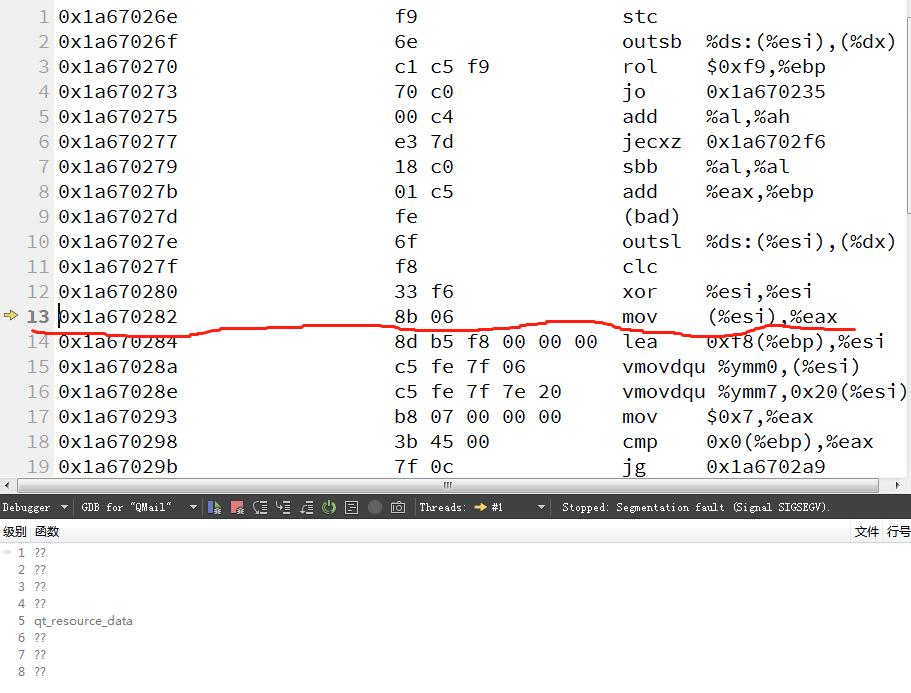Click the Step Over icon
Screen dimensions: 911x693
point(260,508)
